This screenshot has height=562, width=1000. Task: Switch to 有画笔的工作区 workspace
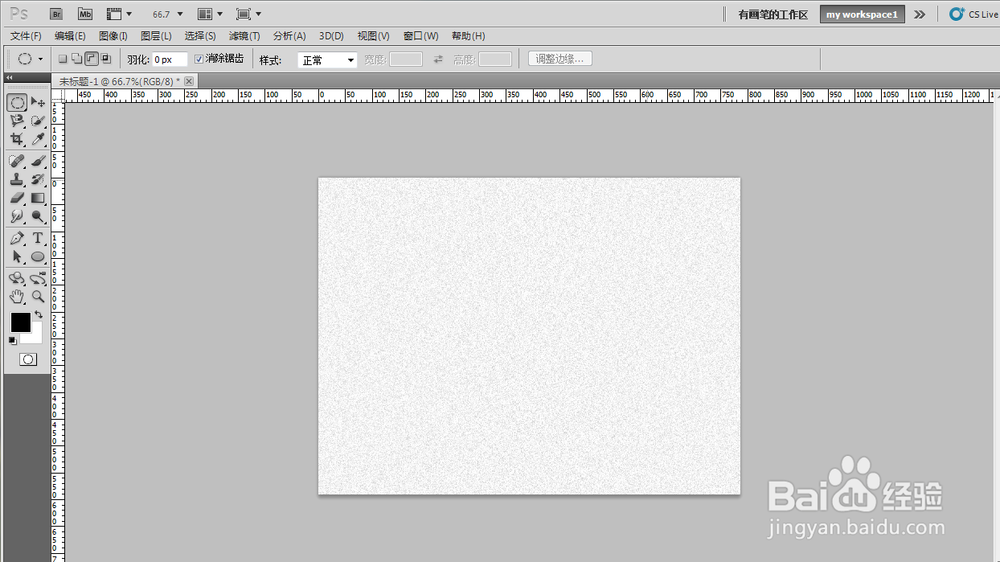click(x=772, y=14)
